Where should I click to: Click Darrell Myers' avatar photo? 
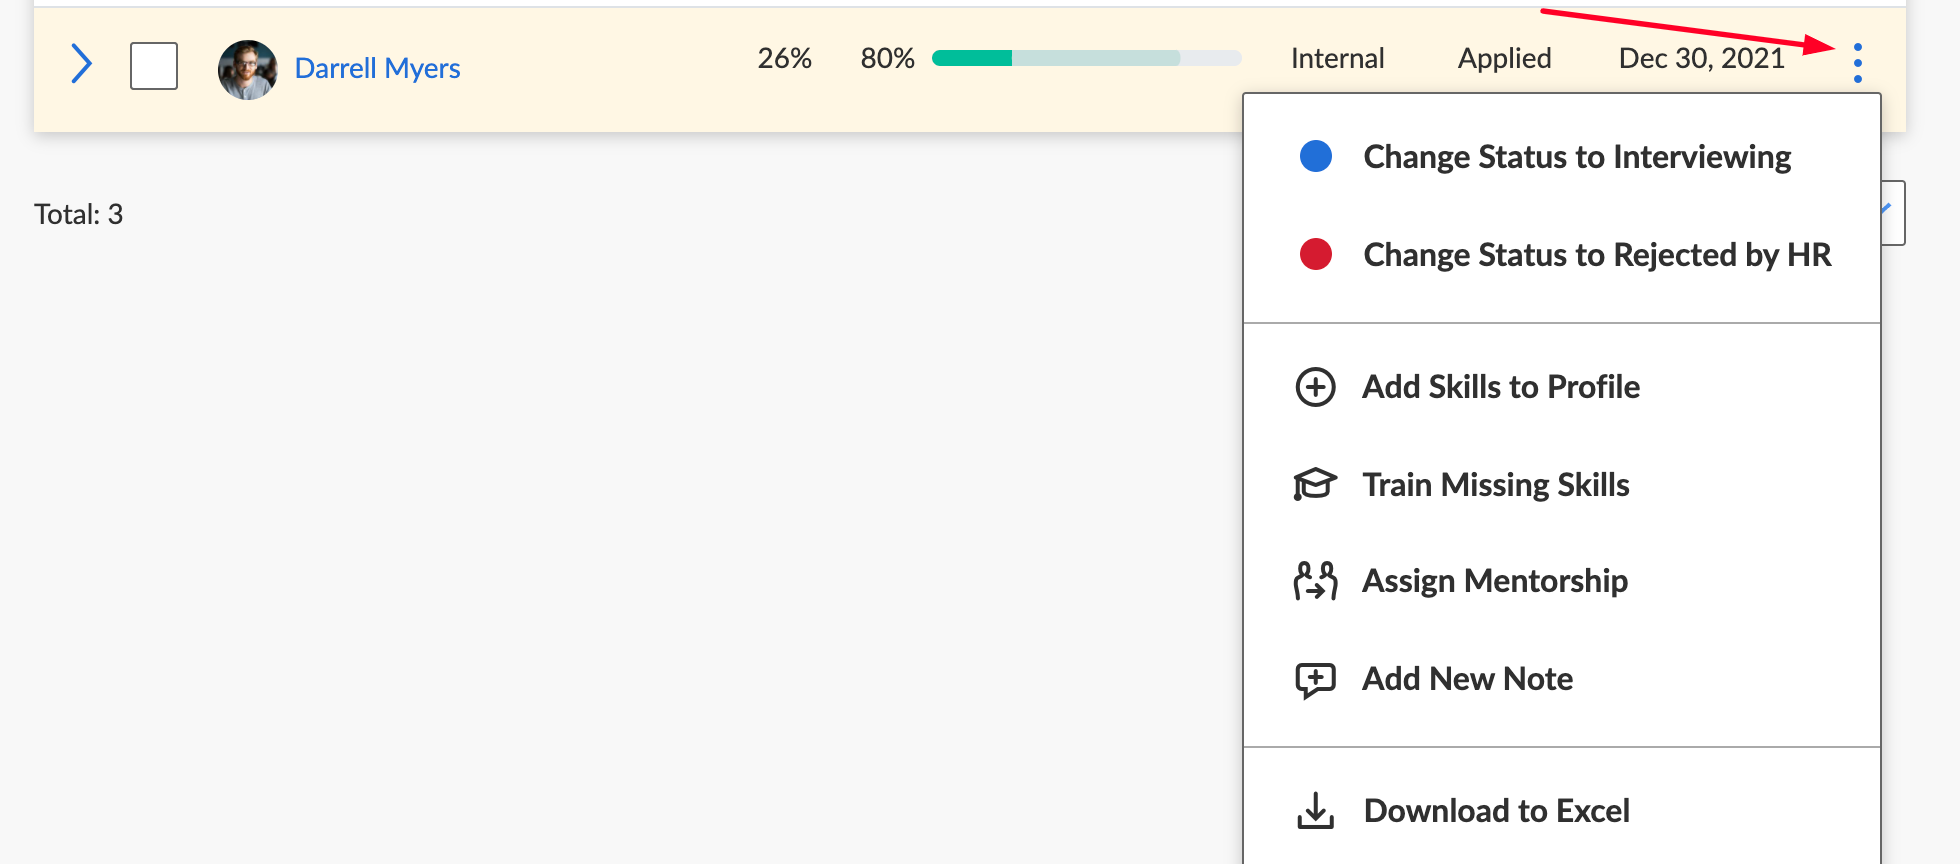[x=247, y=69]
